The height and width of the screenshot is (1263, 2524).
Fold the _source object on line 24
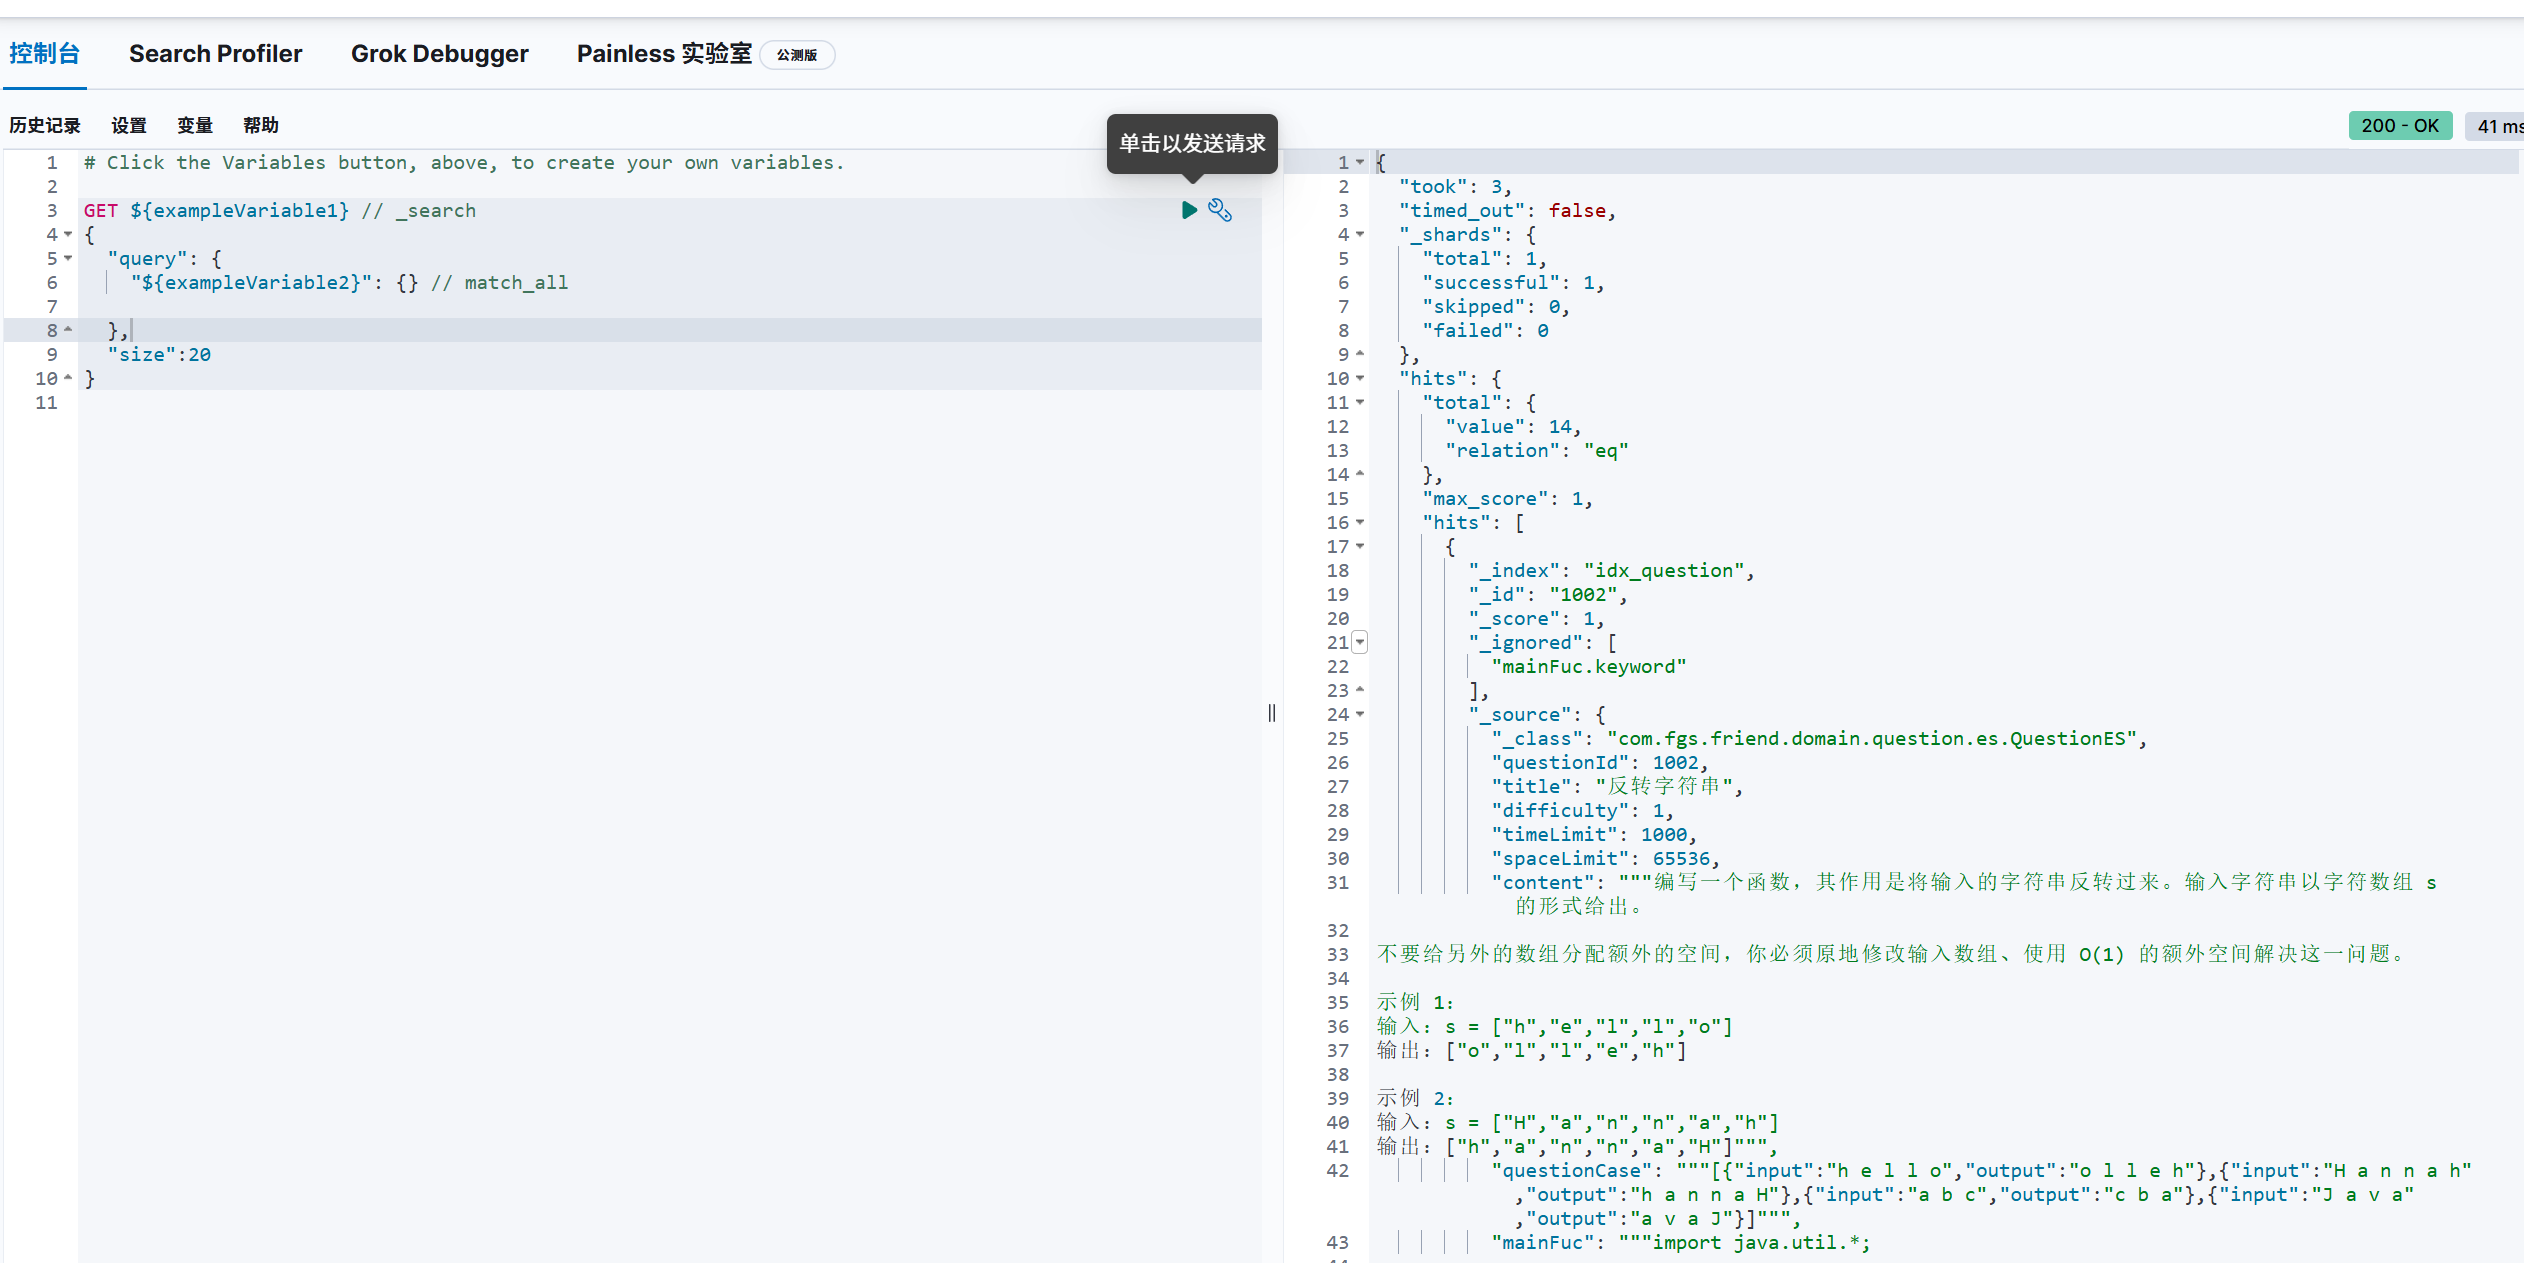(x=1360, y=714)
